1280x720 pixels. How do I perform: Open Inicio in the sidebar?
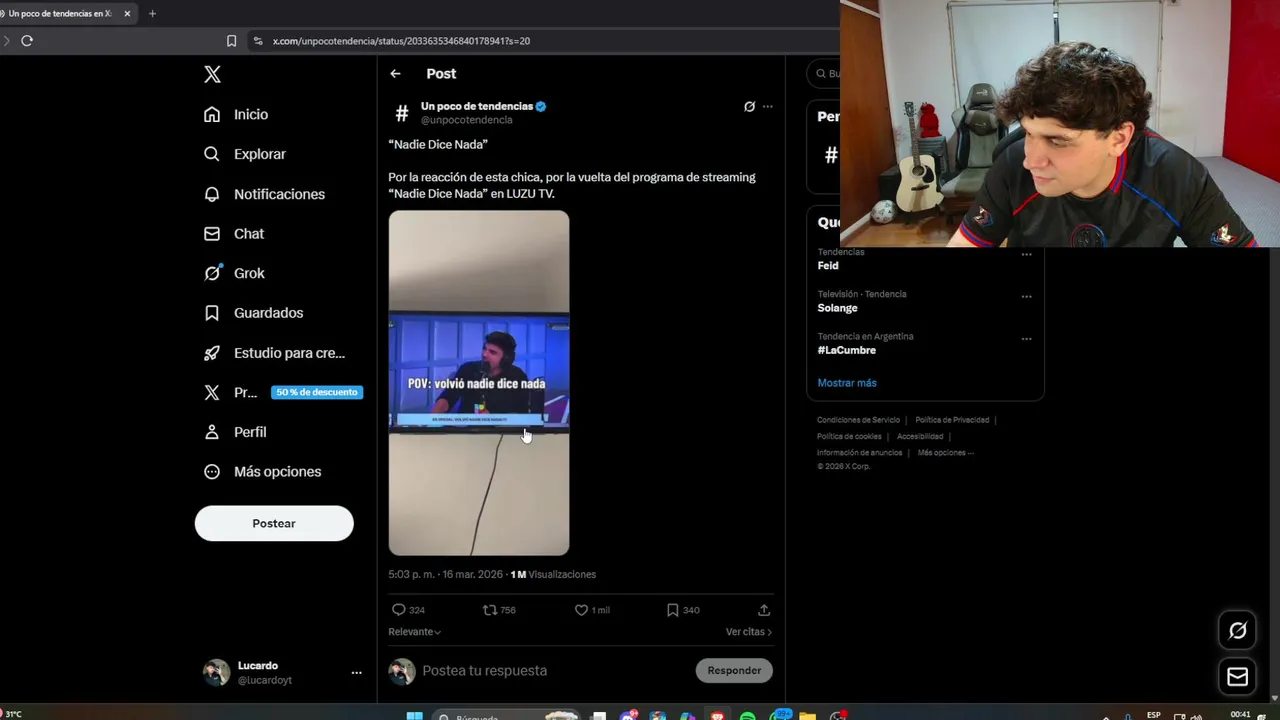236,114
